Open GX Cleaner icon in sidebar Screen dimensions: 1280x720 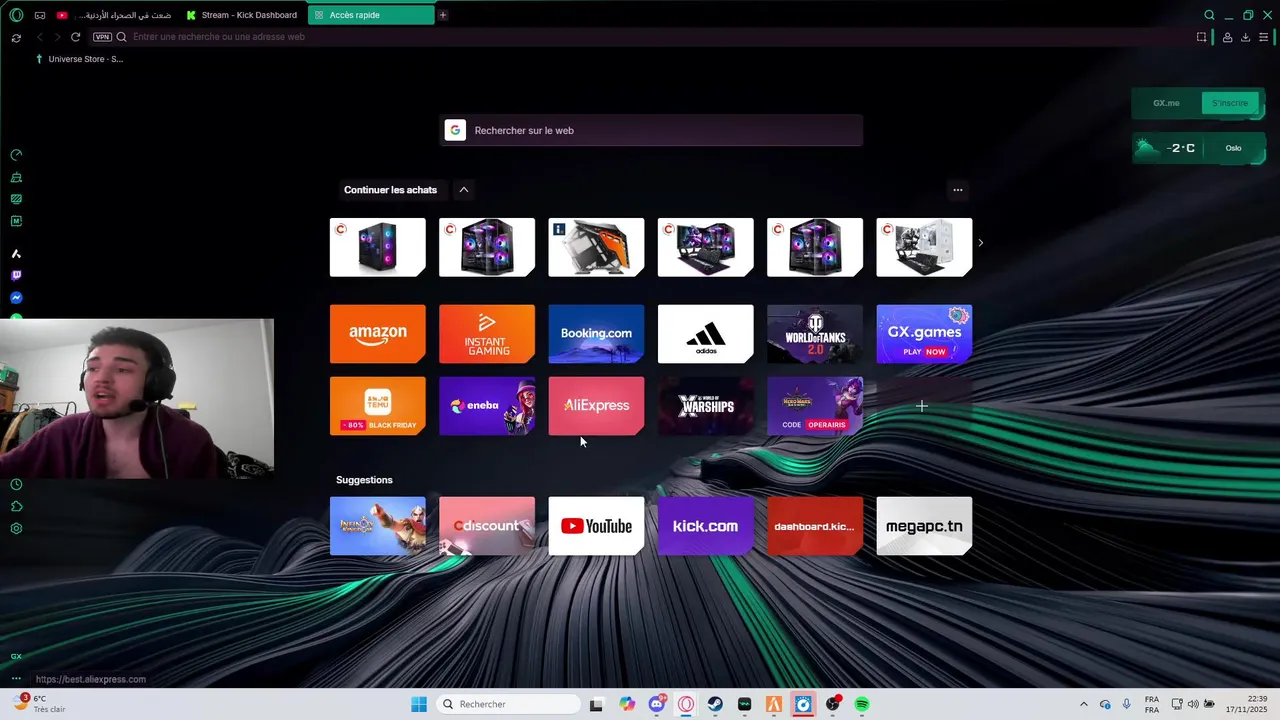coord(16,177)
